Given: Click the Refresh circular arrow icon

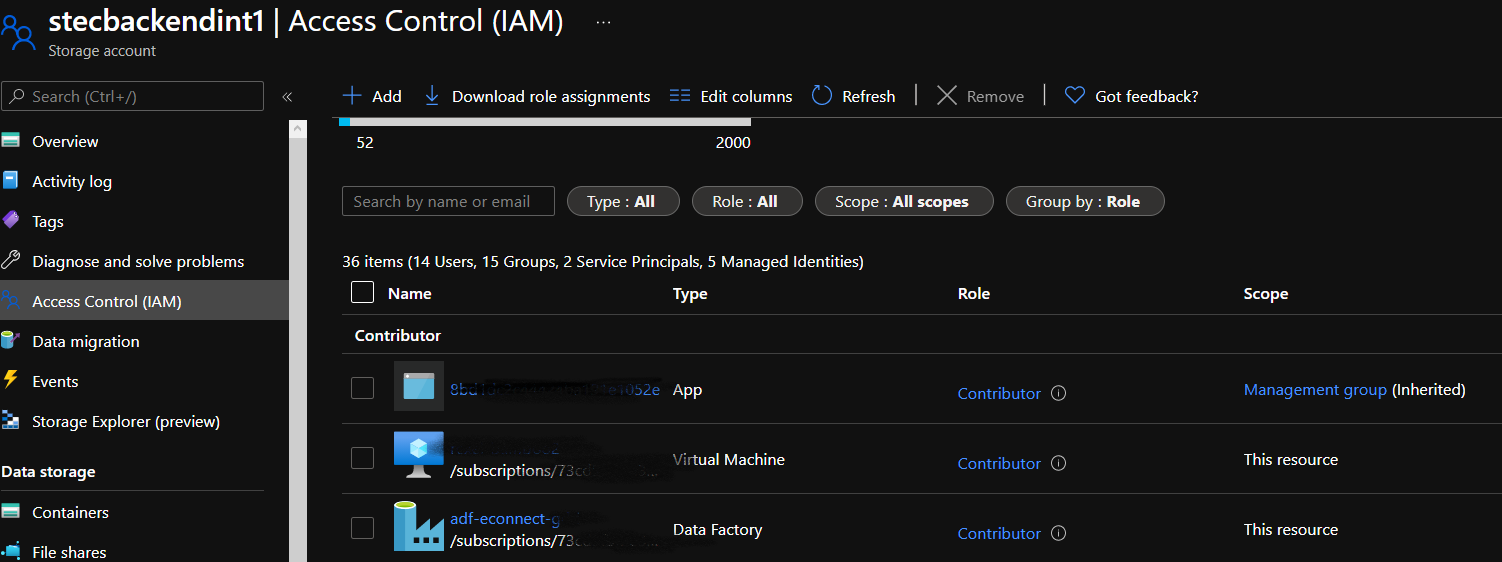Looking at the screenshot, I should click(822, 96).
